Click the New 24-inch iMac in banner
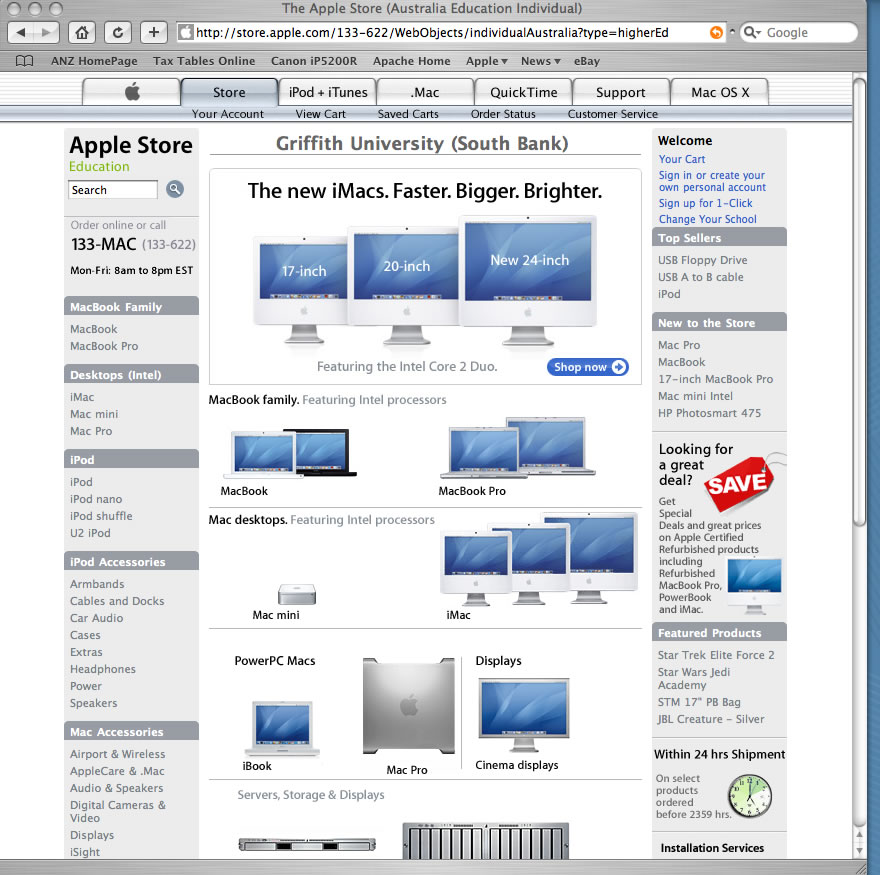 (x=528, y=280)
